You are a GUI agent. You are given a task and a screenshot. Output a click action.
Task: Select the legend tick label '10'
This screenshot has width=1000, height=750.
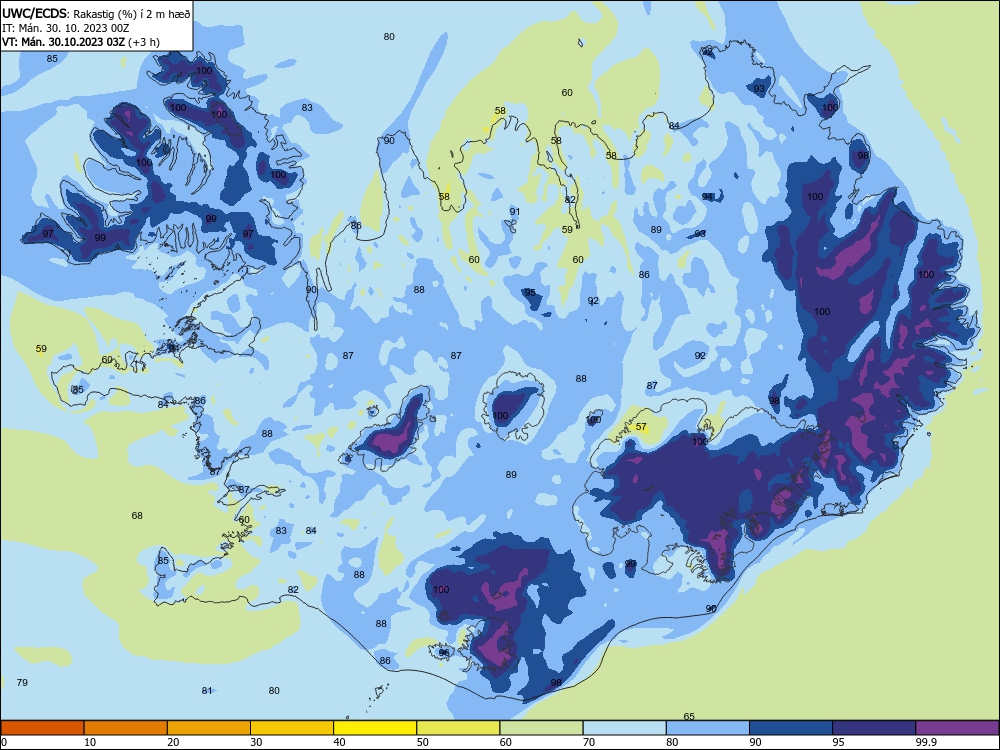click(x=90, y=742)
